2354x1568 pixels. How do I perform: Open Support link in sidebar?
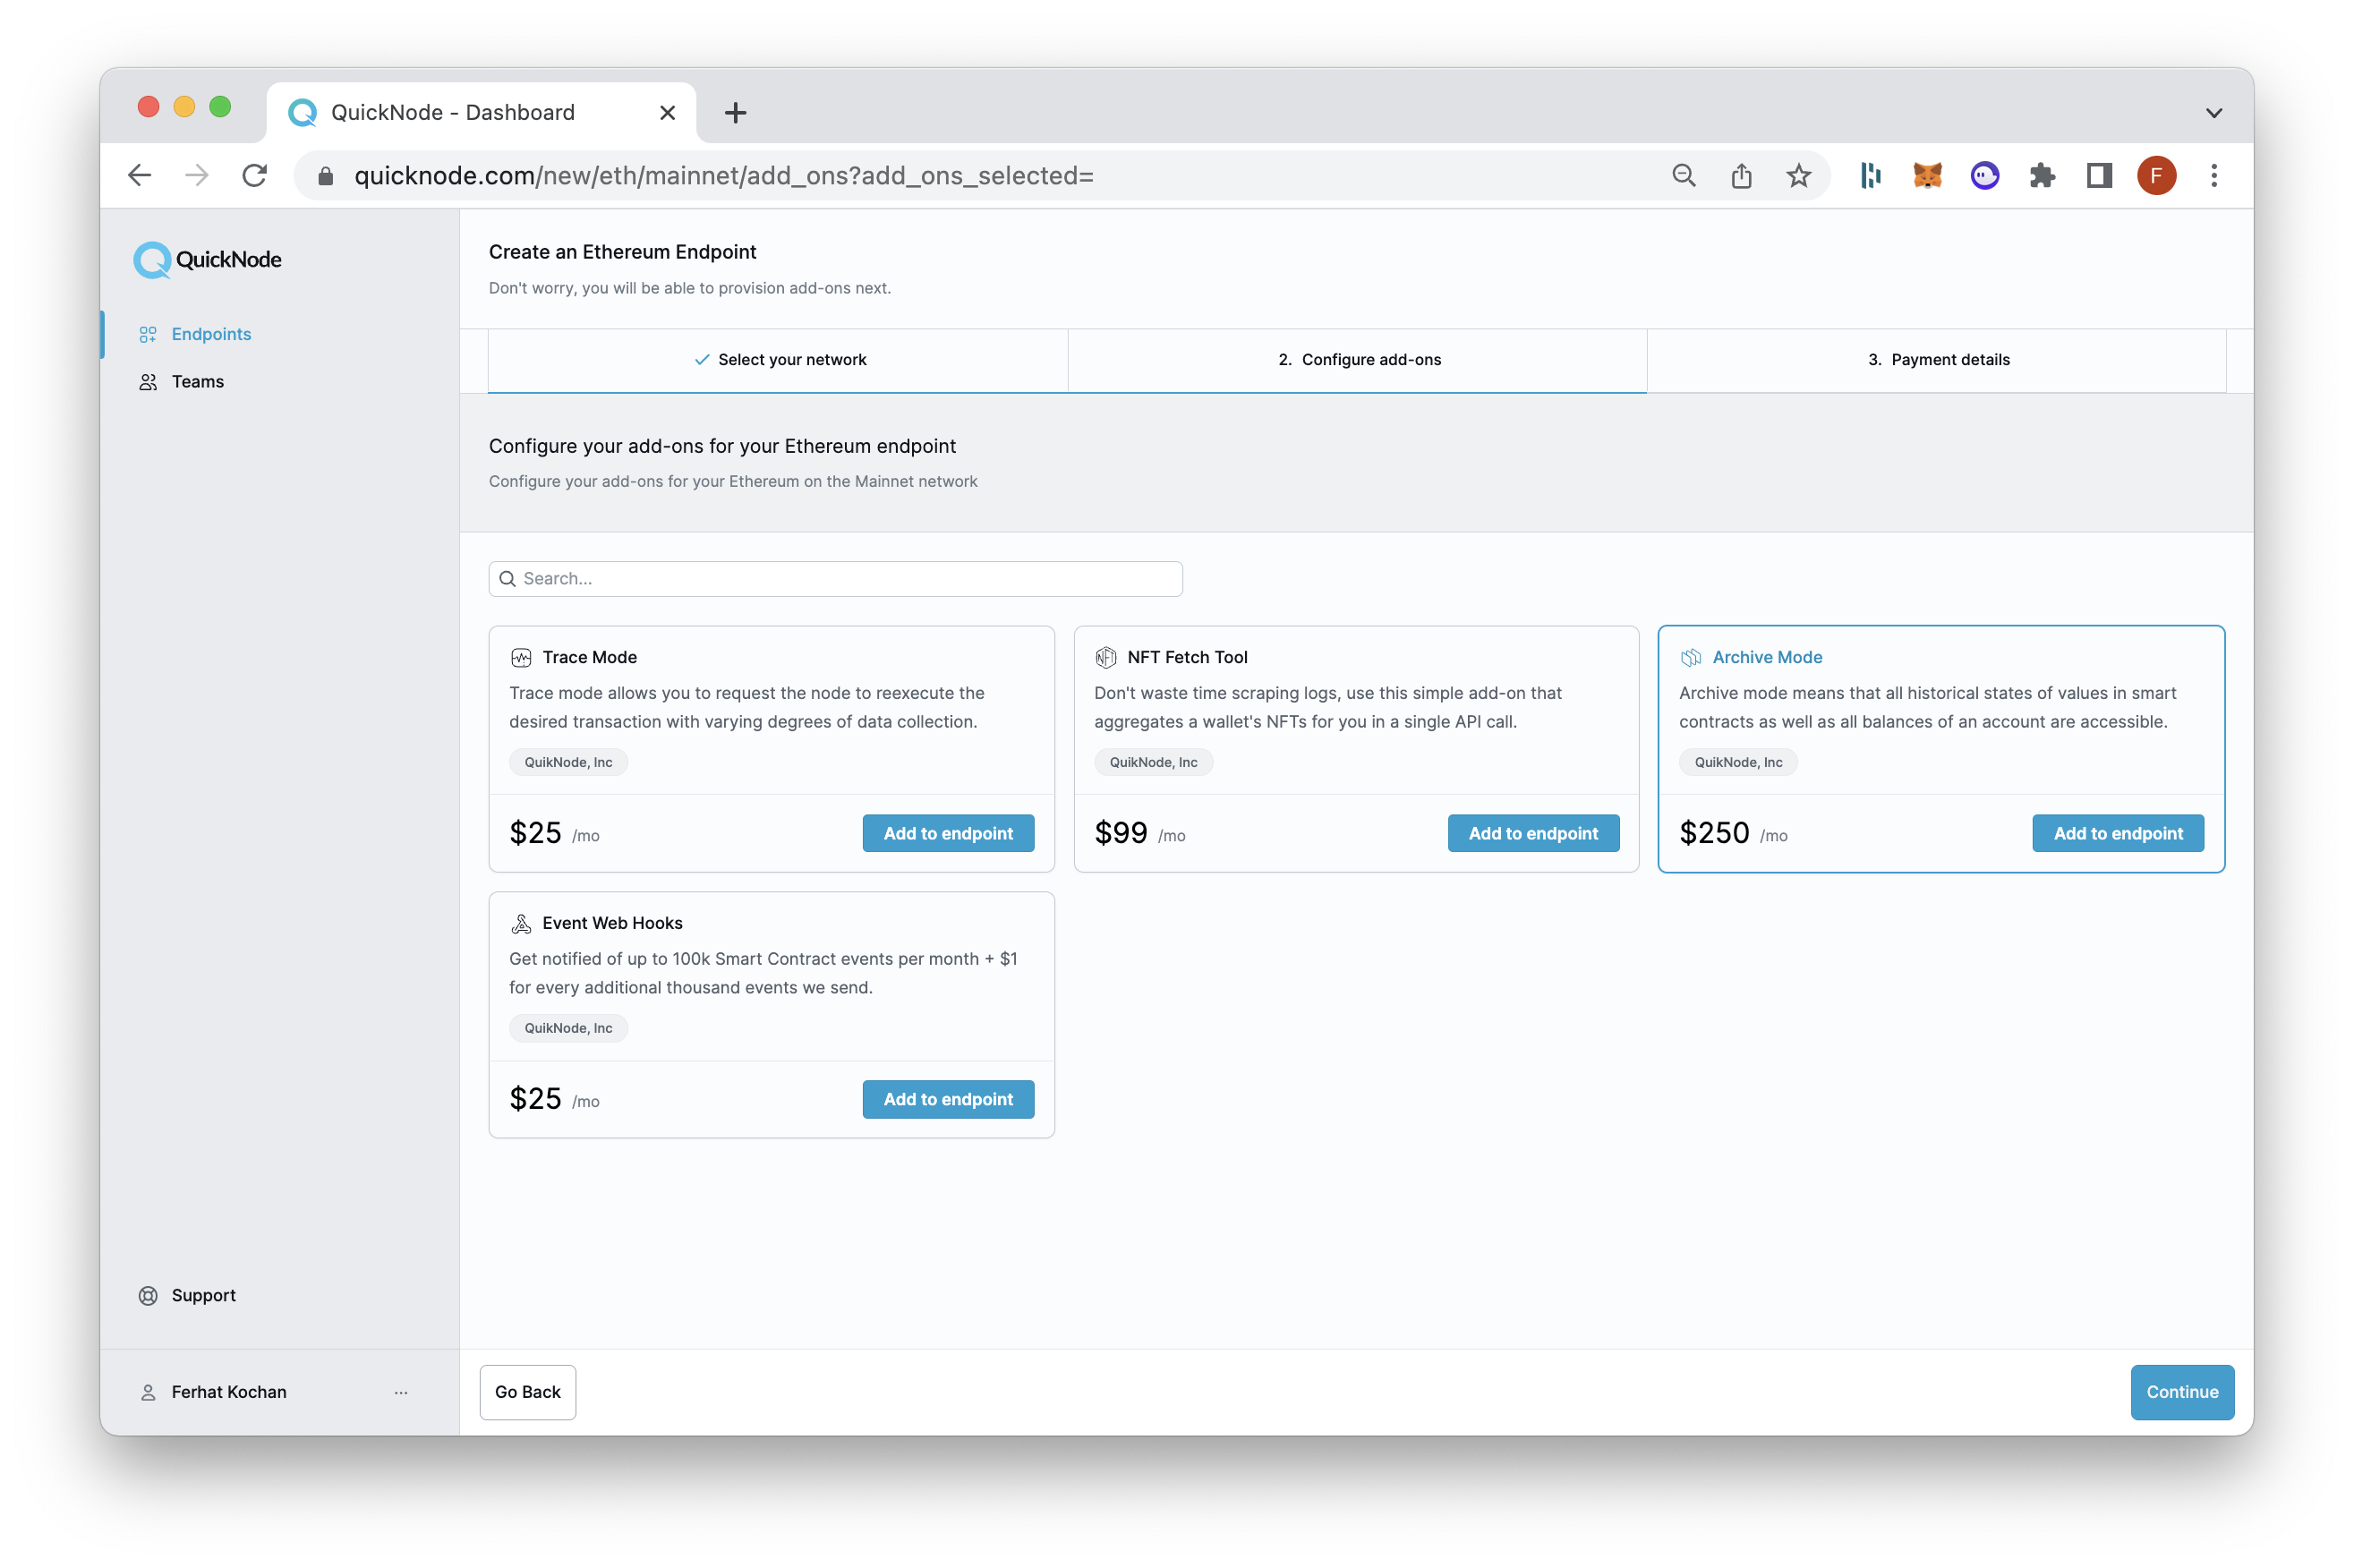[203, 1295]
